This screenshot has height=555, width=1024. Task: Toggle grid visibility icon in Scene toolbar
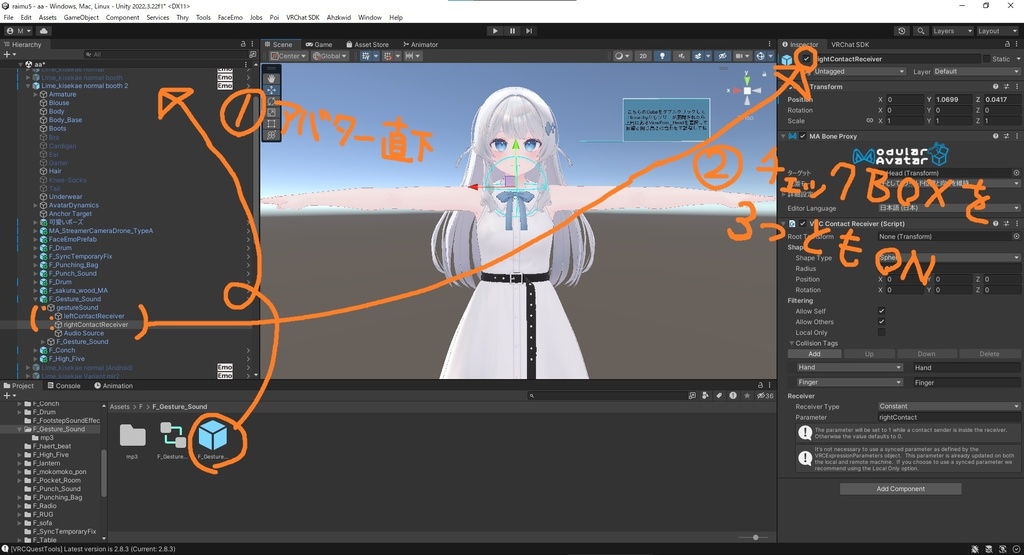[x=367, y=56]
